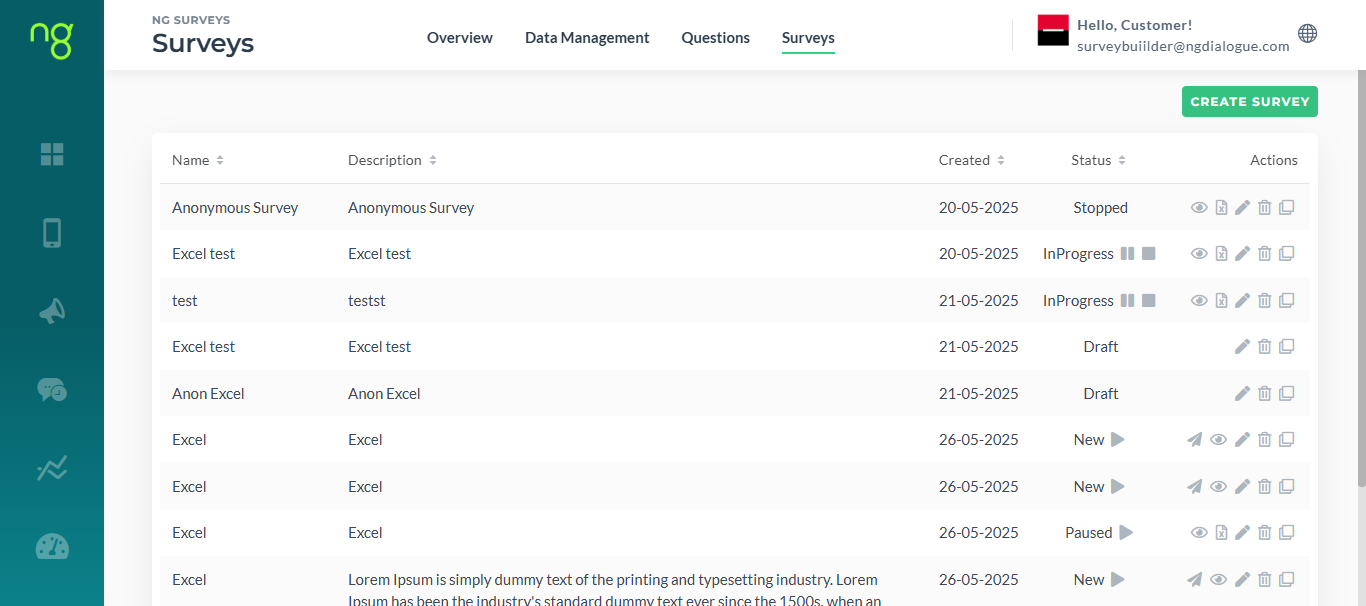Open the analytics line chart sidebar icon
The height and width of the screenshot is (606, 1366).
click(52, 468)
